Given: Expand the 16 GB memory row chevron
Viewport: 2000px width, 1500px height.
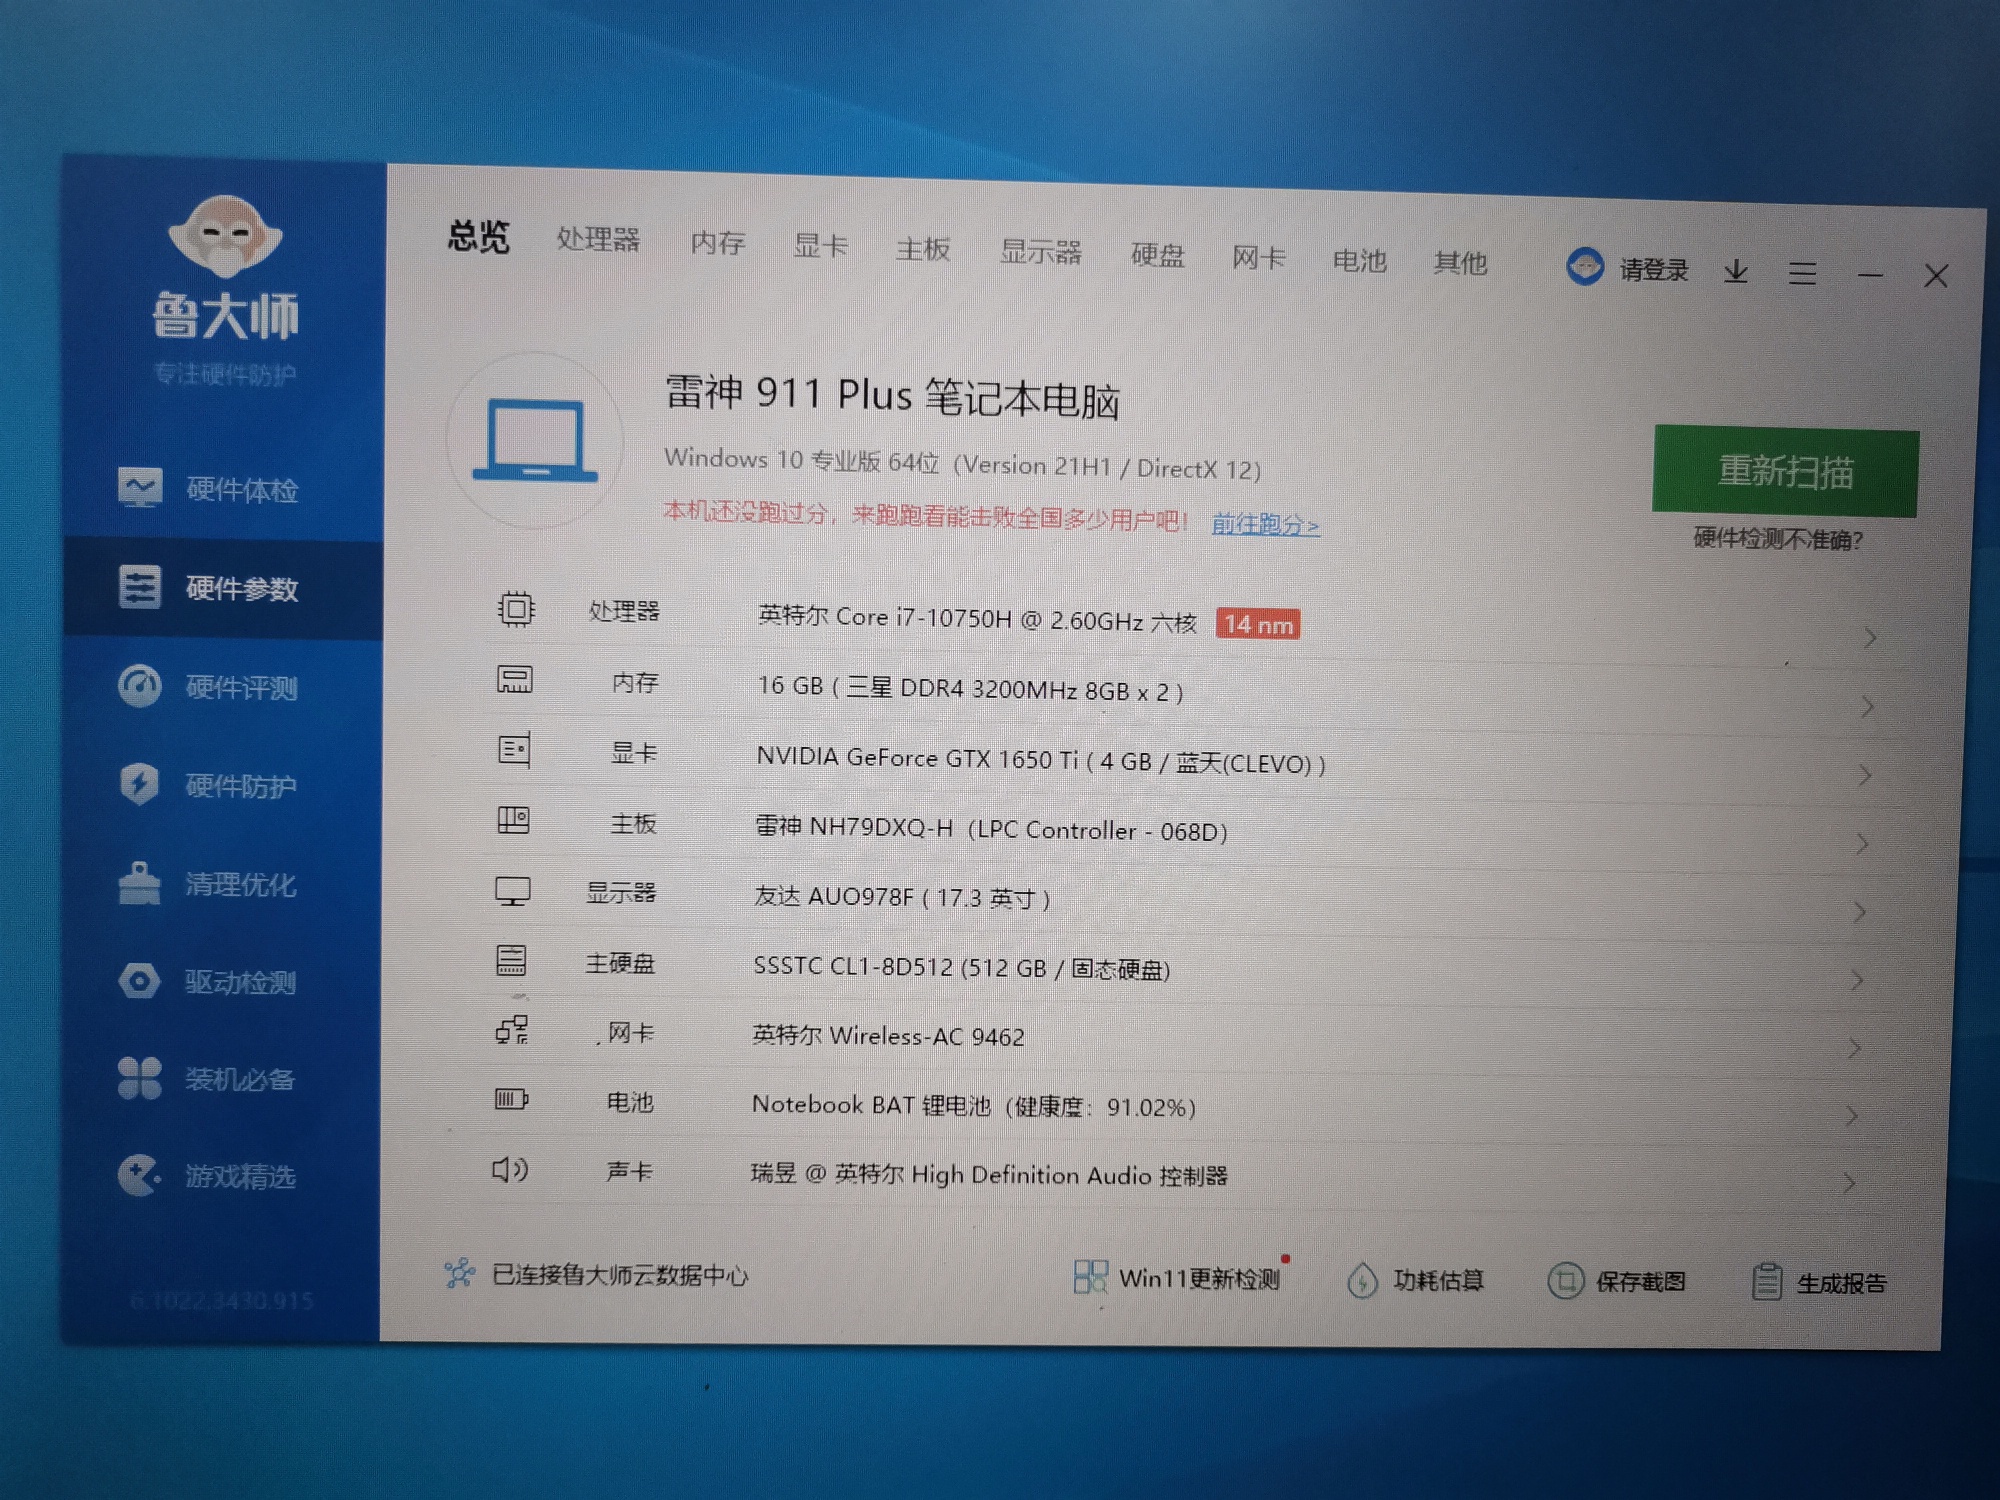Looking at the screenshot, I should pyautogui.click(x=1867, y=708).
